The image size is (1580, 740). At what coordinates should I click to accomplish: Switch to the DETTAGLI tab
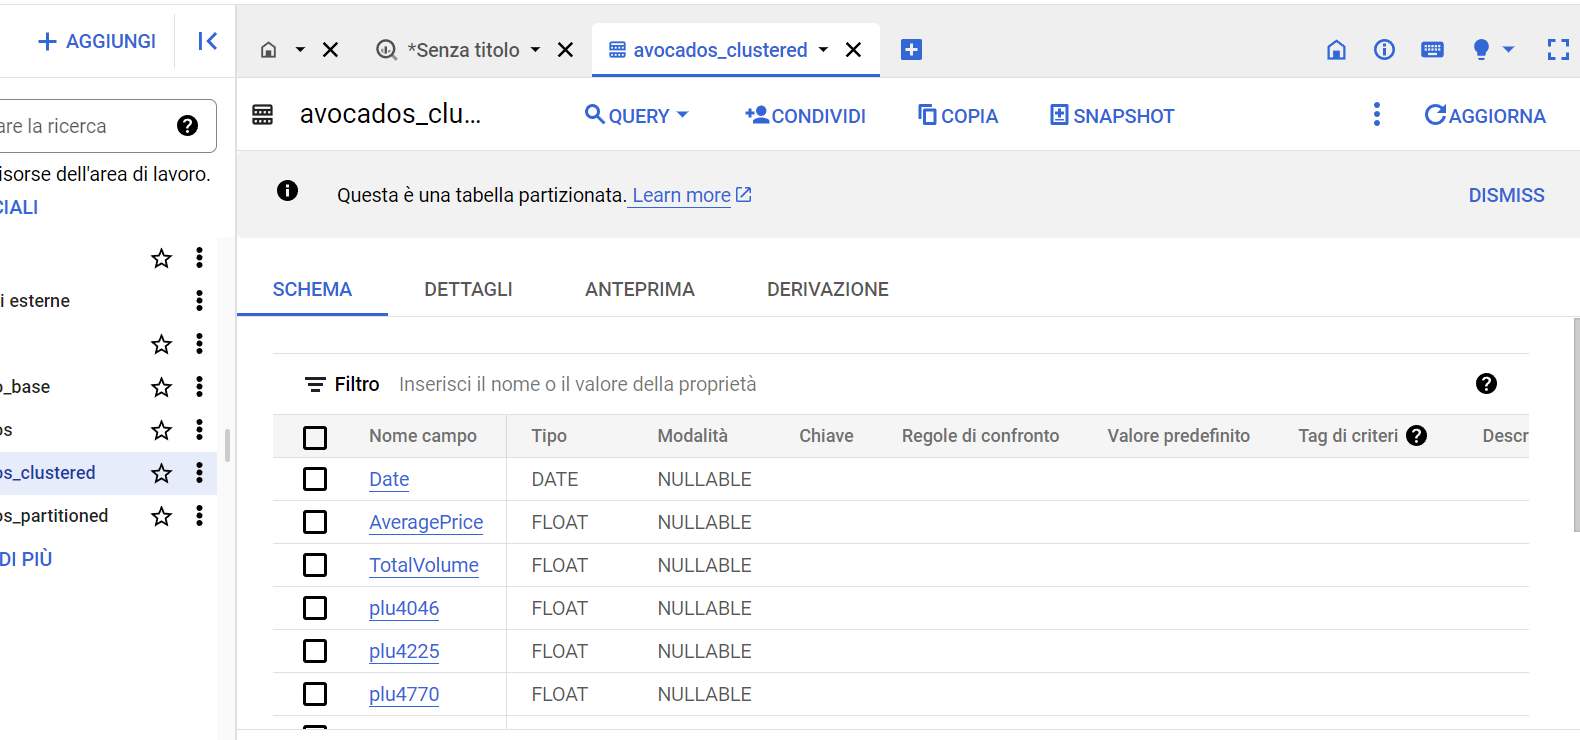coord(468,289)
